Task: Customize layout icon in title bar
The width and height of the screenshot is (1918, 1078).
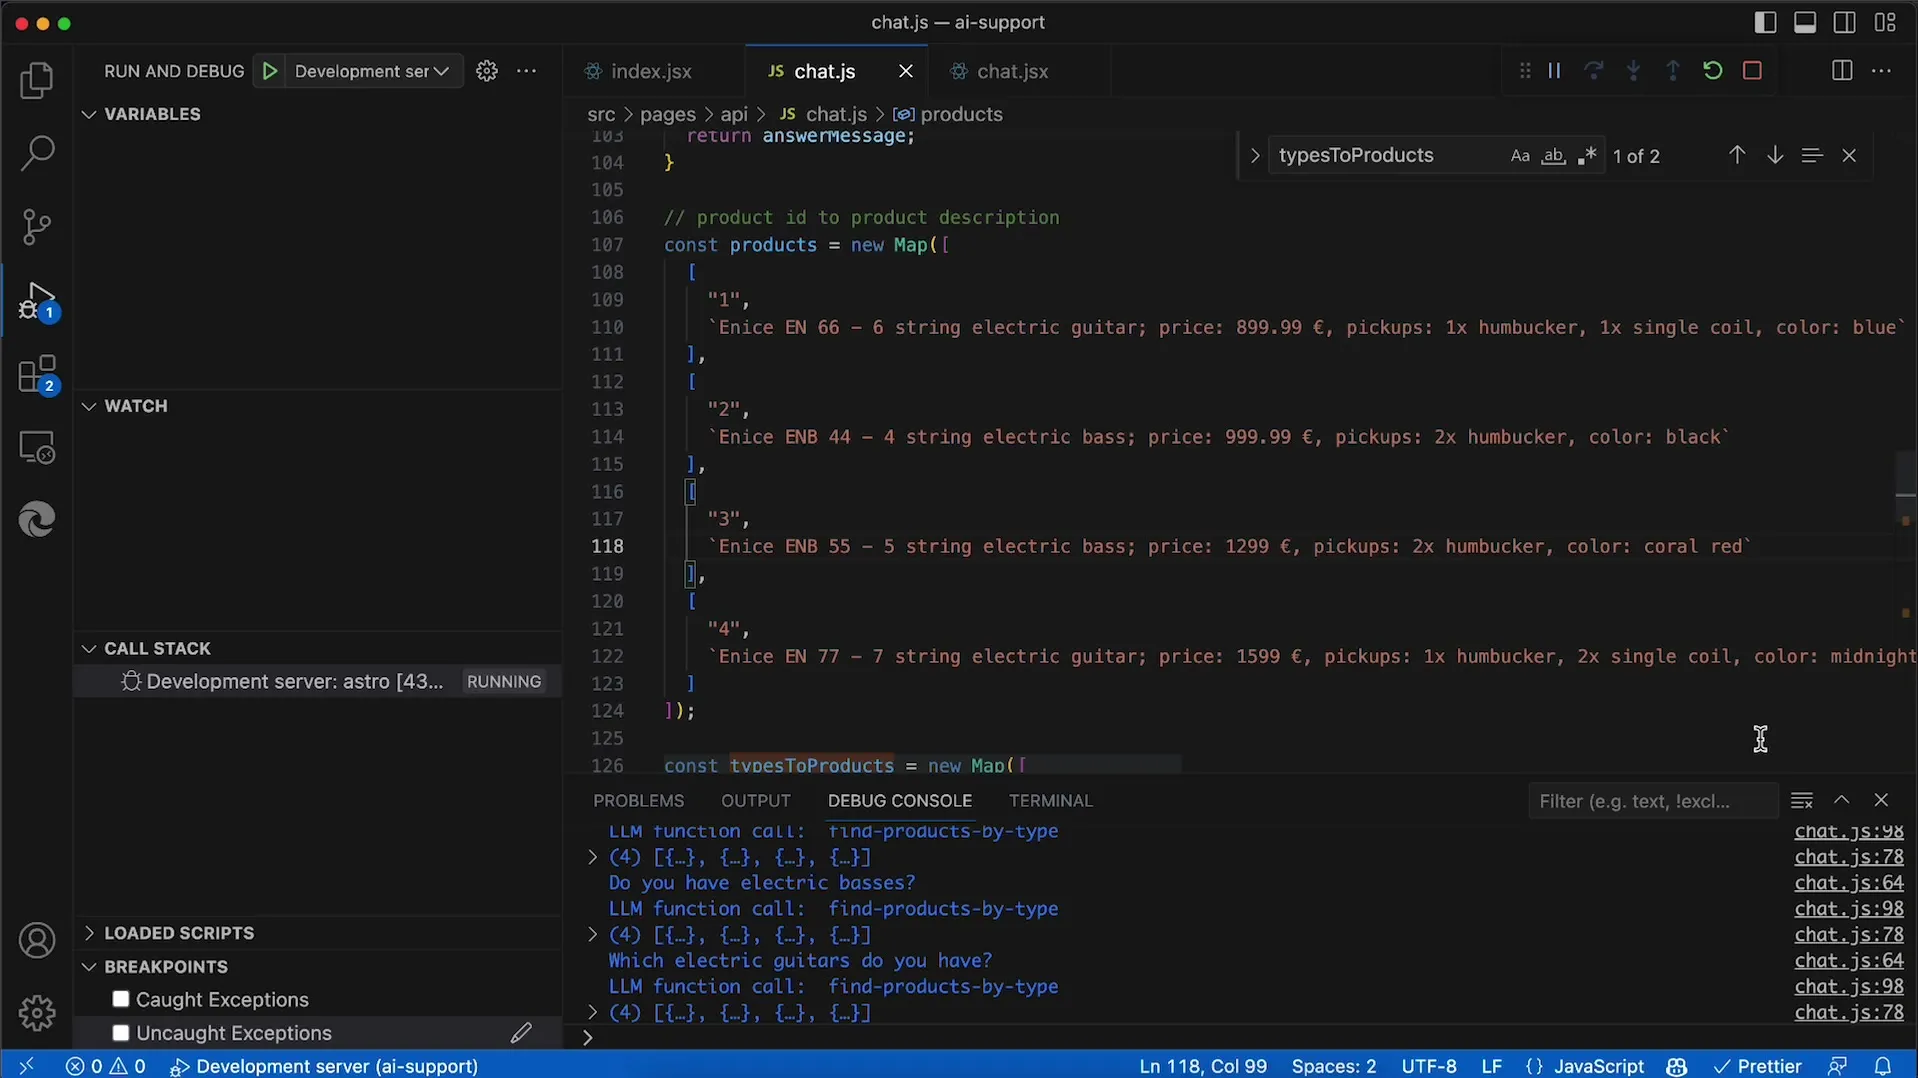Action: (x=1885, y=22)
